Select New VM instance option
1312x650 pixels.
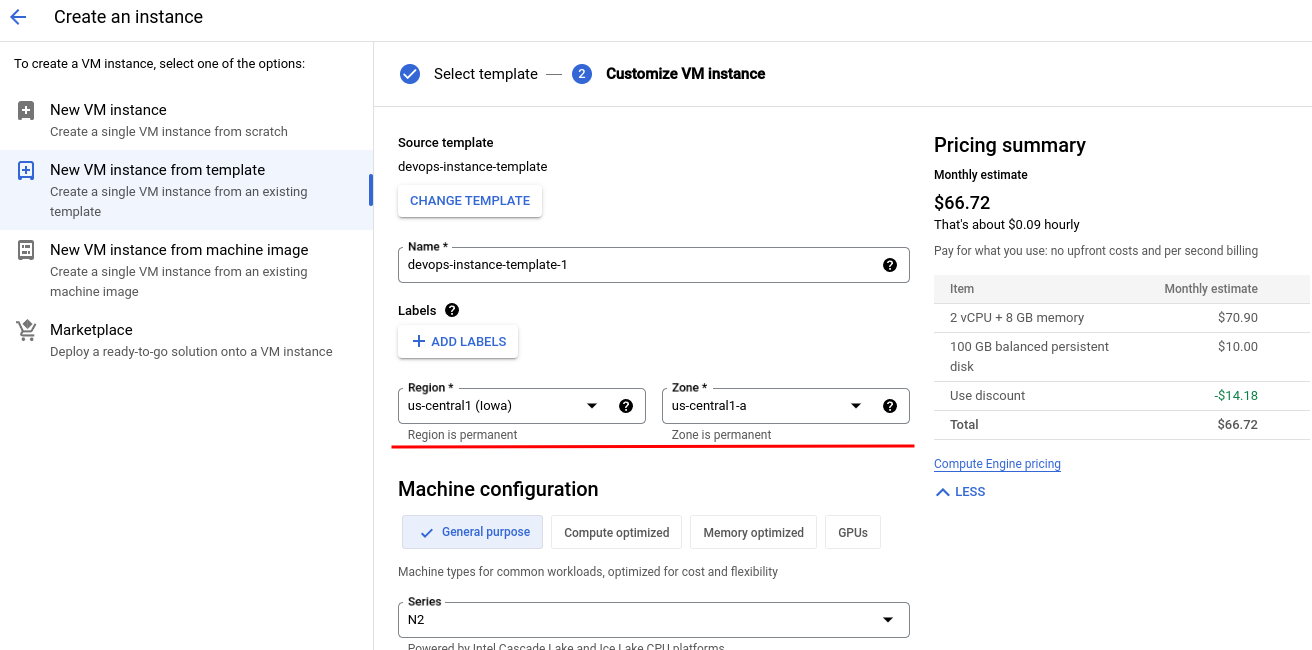tap(186, 120)
